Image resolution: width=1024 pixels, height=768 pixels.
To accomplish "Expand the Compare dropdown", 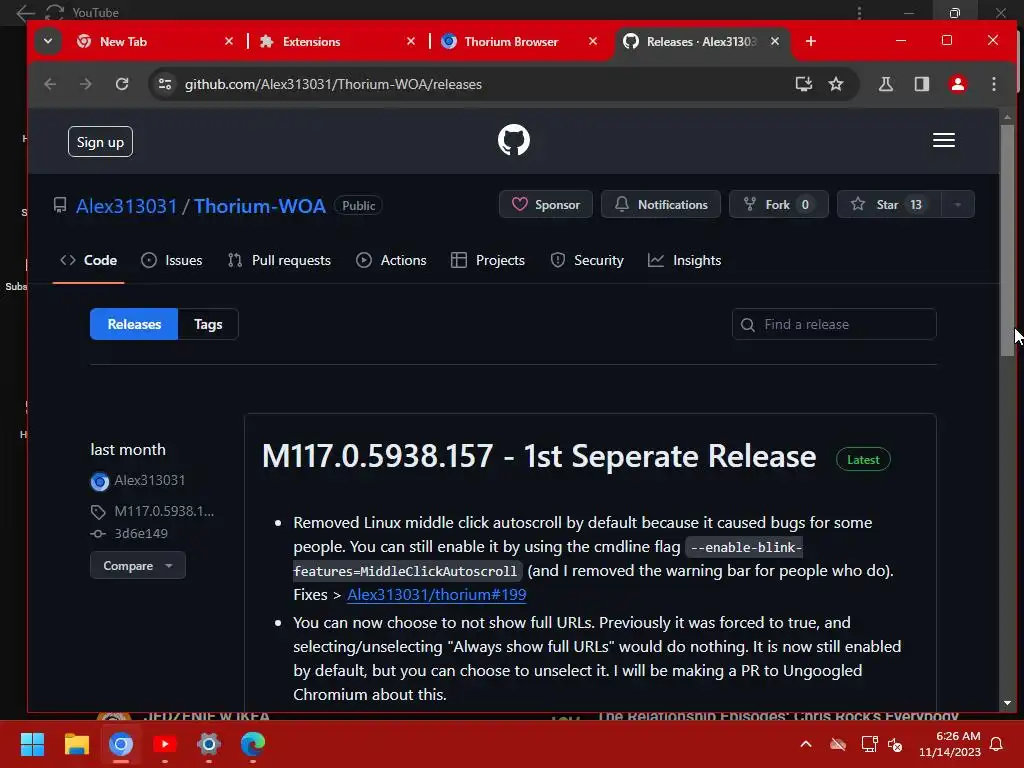I will 138,566.
